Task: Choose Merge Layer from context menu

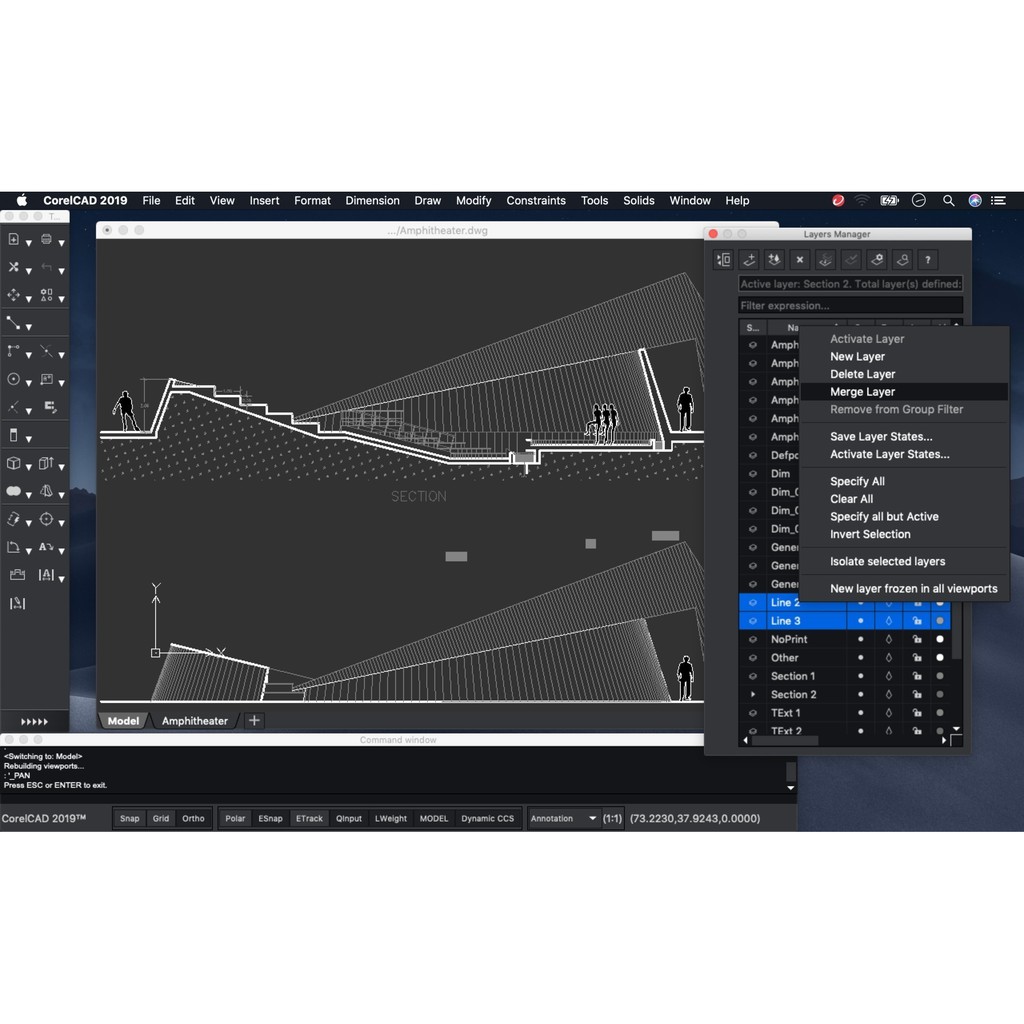Action: click(862, 392)
